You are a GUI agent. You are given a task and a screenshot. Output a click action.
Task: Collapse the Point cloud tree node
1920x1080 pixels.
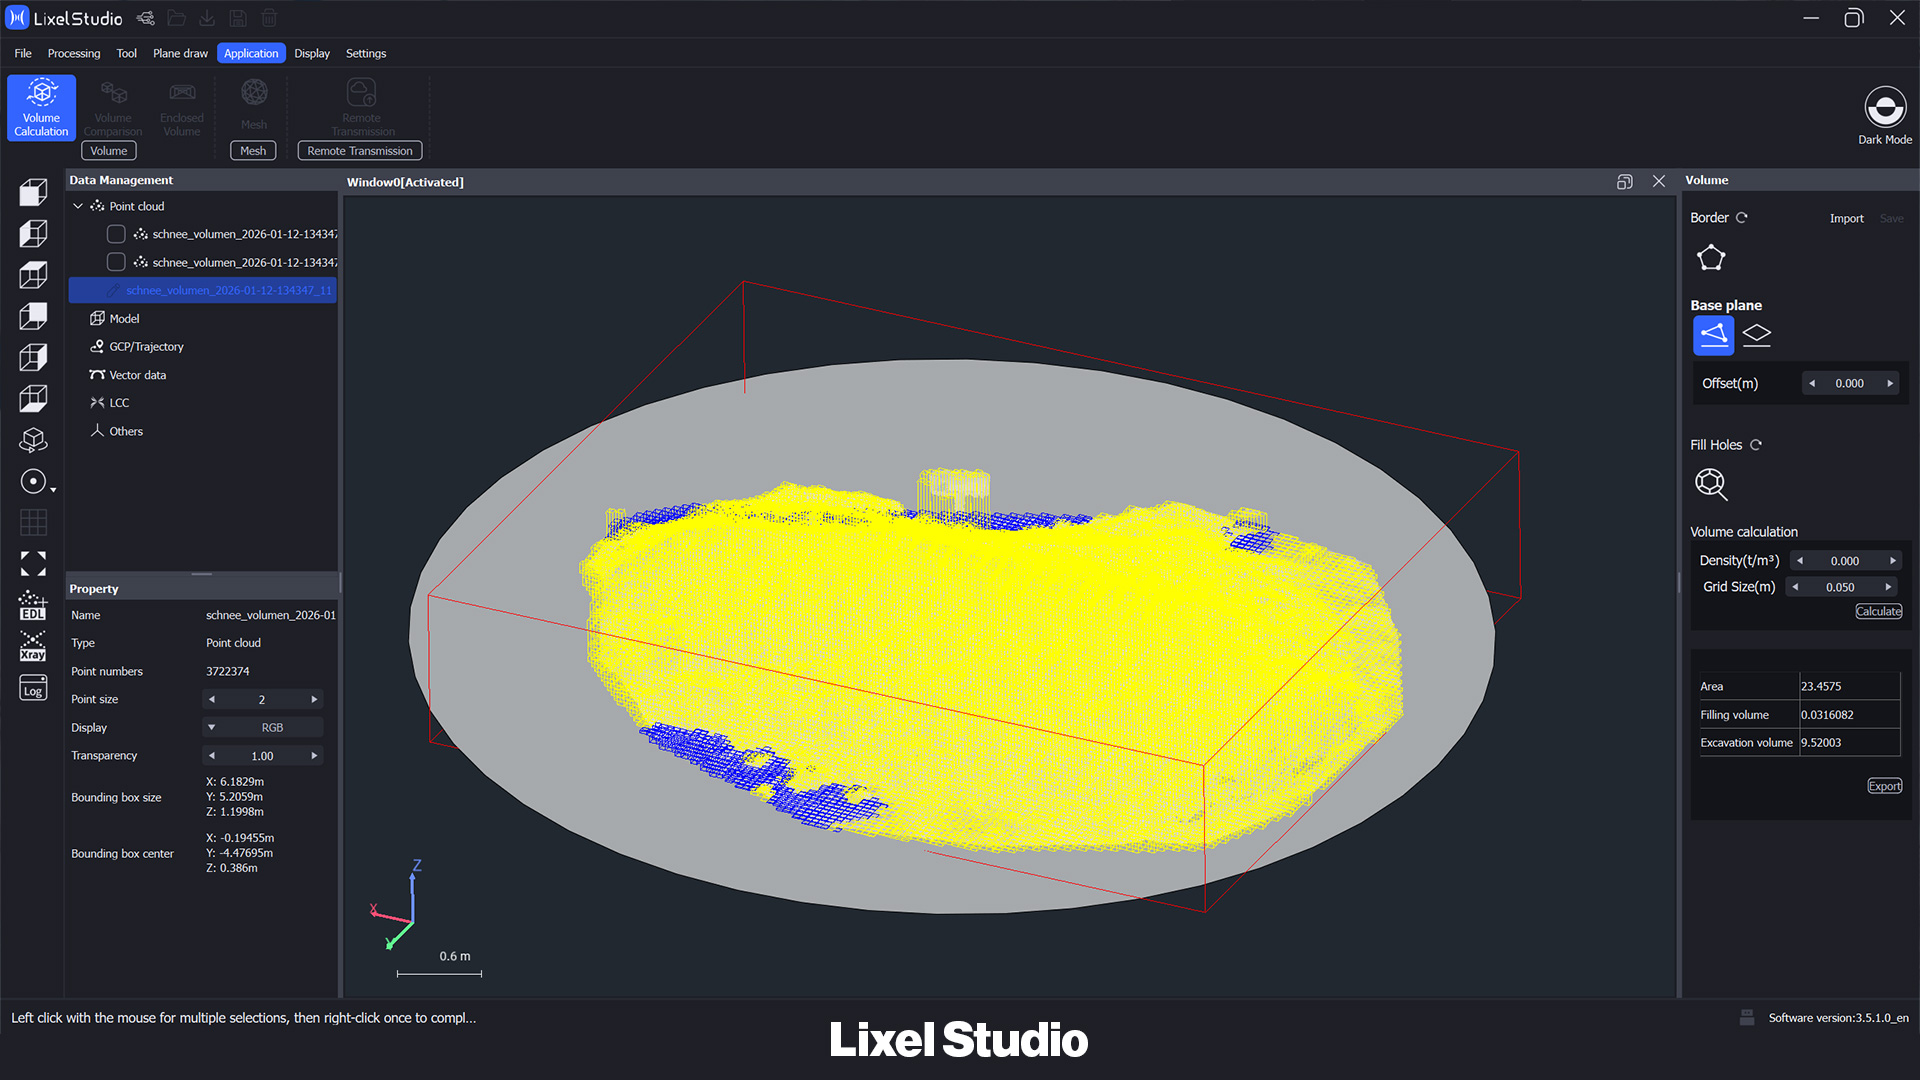click(78, 205)
